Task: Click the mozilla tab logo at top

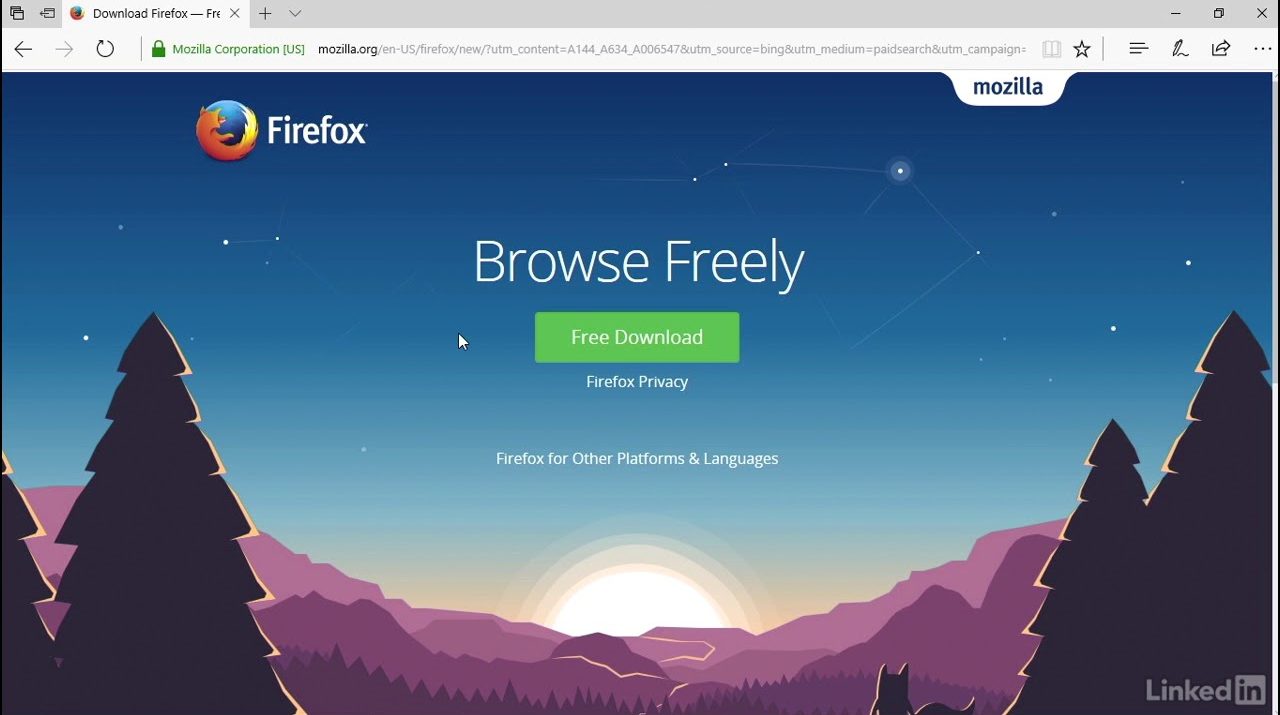Action: coord(1008,87)
